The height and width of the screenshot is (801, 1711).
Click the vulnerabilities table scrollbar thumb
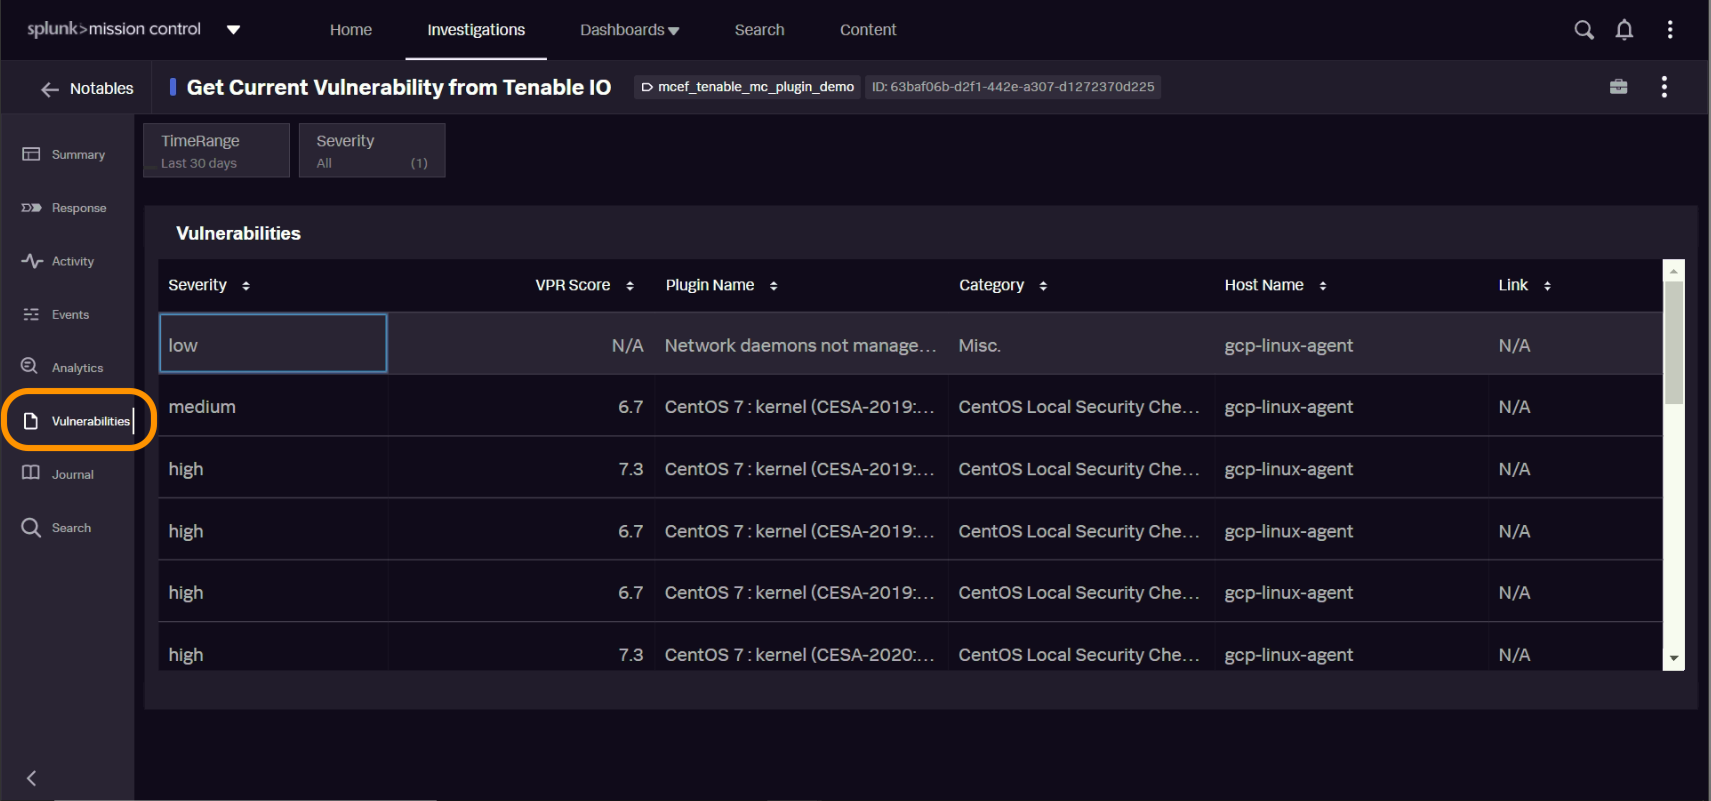click(1673, 342)
